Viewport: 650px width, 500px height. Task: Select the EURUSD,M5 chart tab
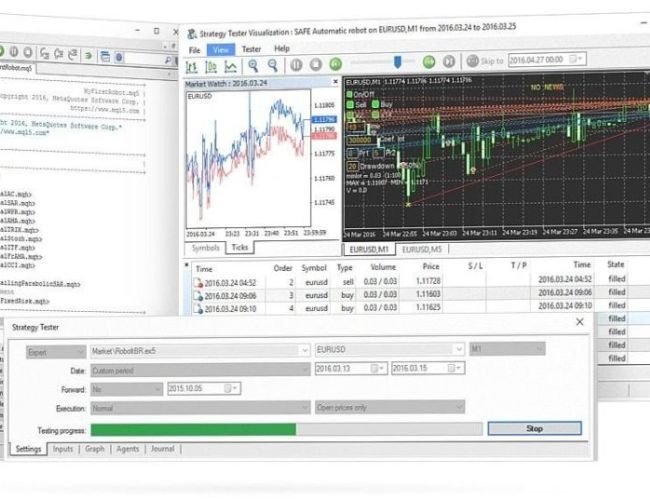pyautogui.click(x=422, y=249)
